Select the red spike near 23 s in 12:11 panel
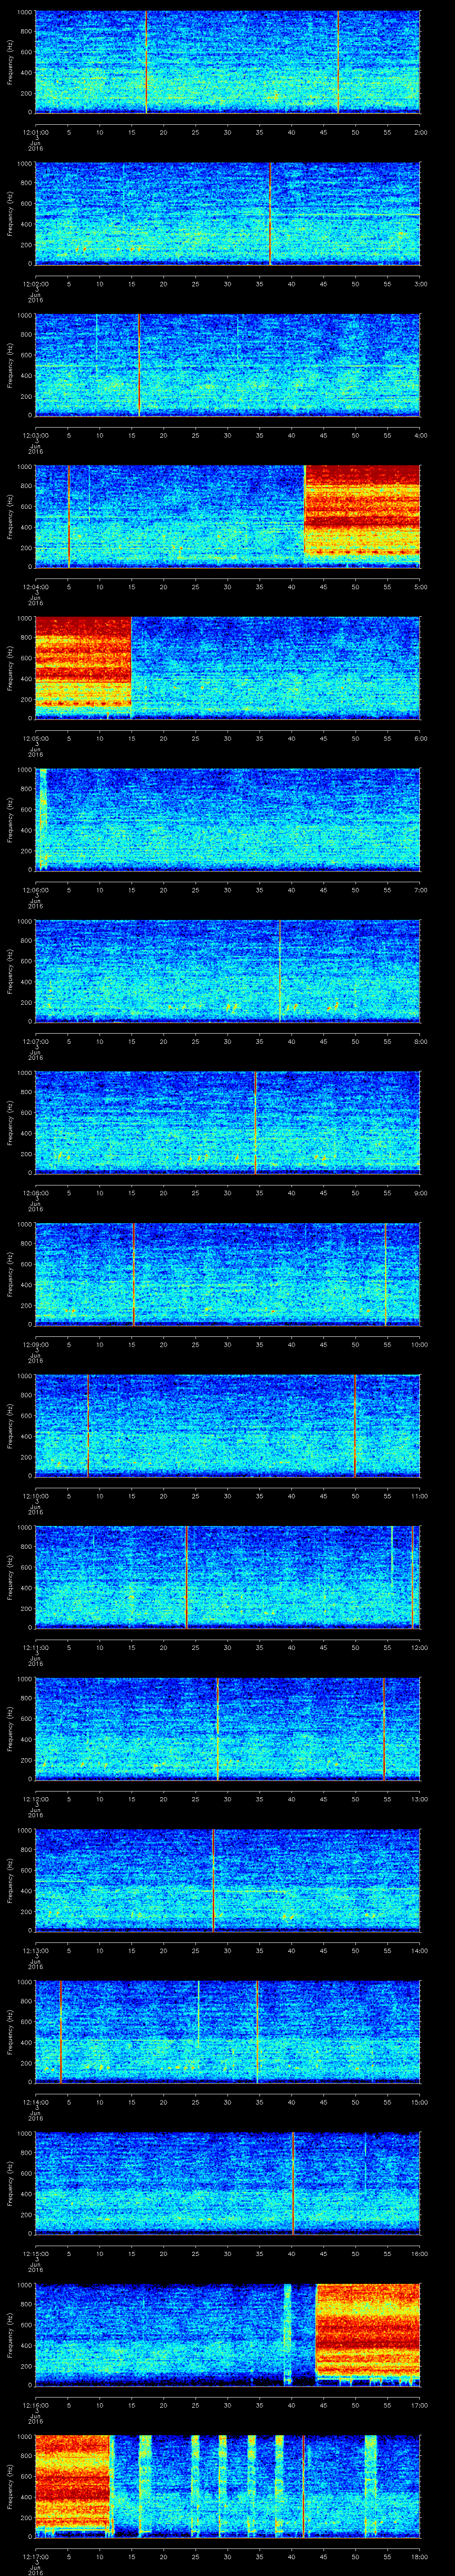The width and height of the screenshot is (455, 2576). pos(186,1577)
